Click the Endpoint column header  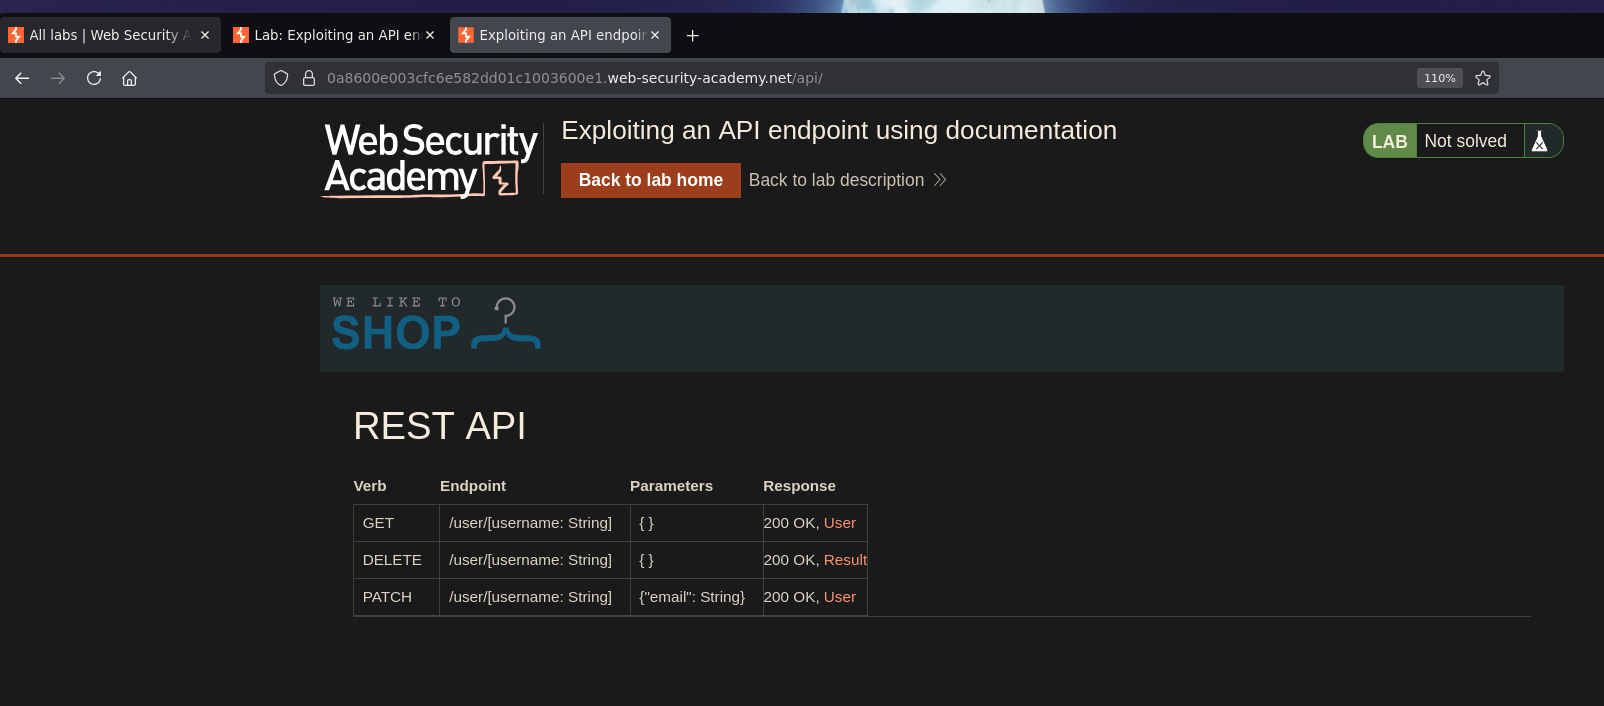point(473,486)
